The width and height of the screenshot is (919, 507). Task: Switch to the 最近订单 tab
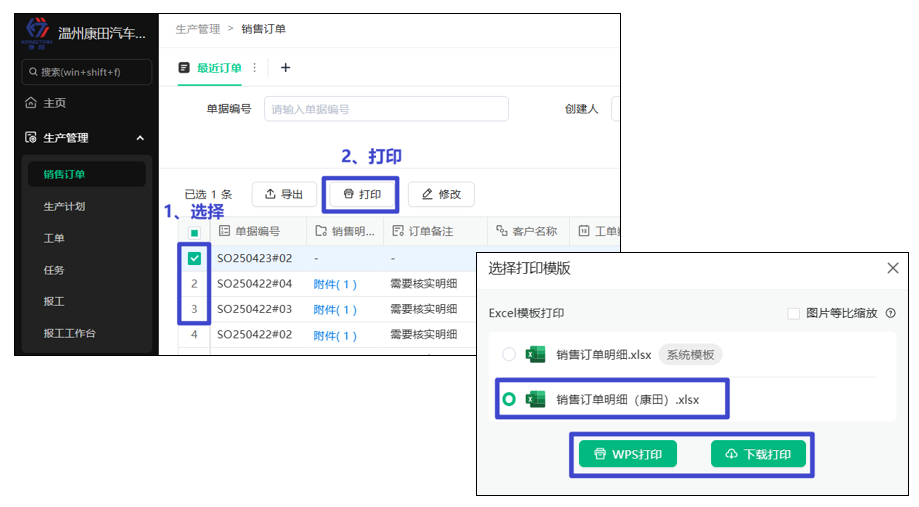tap(219, 68)
